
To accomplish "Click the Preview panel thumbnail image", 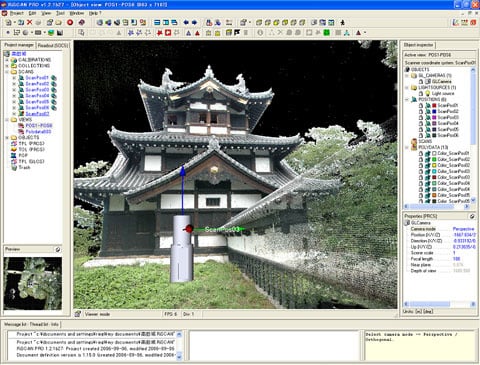I will (33, 283).
